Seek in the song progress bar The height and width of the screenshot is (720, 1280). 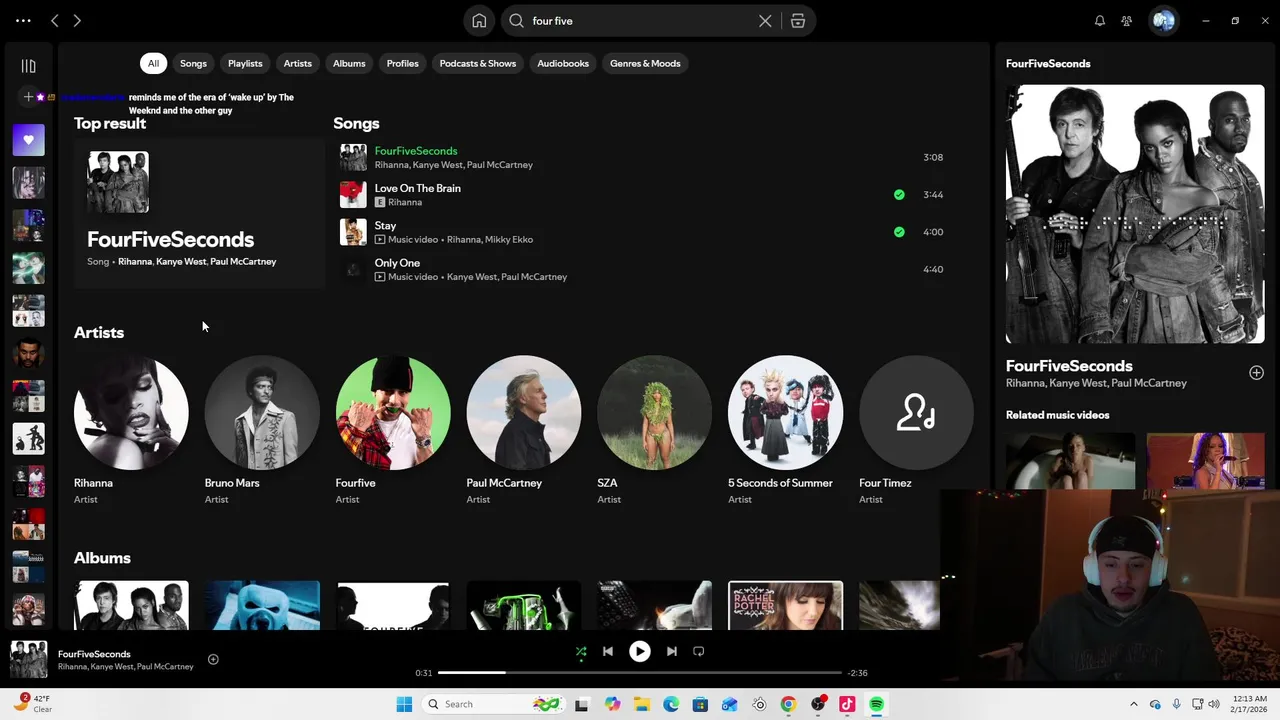640,673
